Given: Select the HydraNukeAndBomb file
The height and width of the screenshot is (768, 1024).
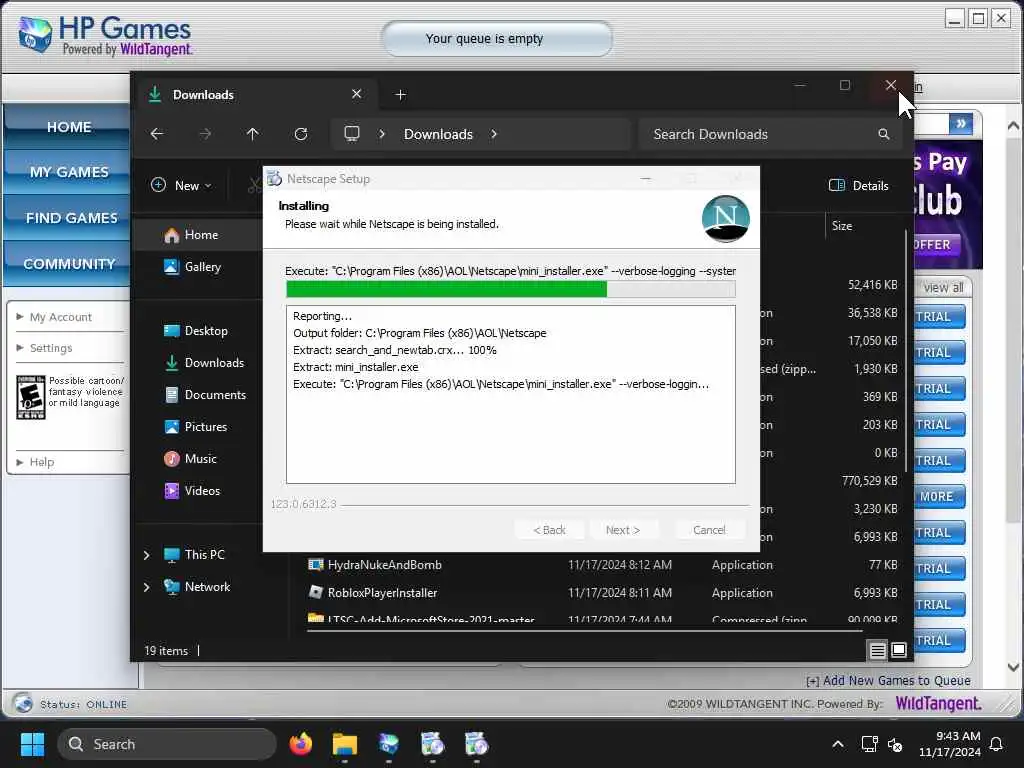Looking at the screenshot, I should (385, 565).
